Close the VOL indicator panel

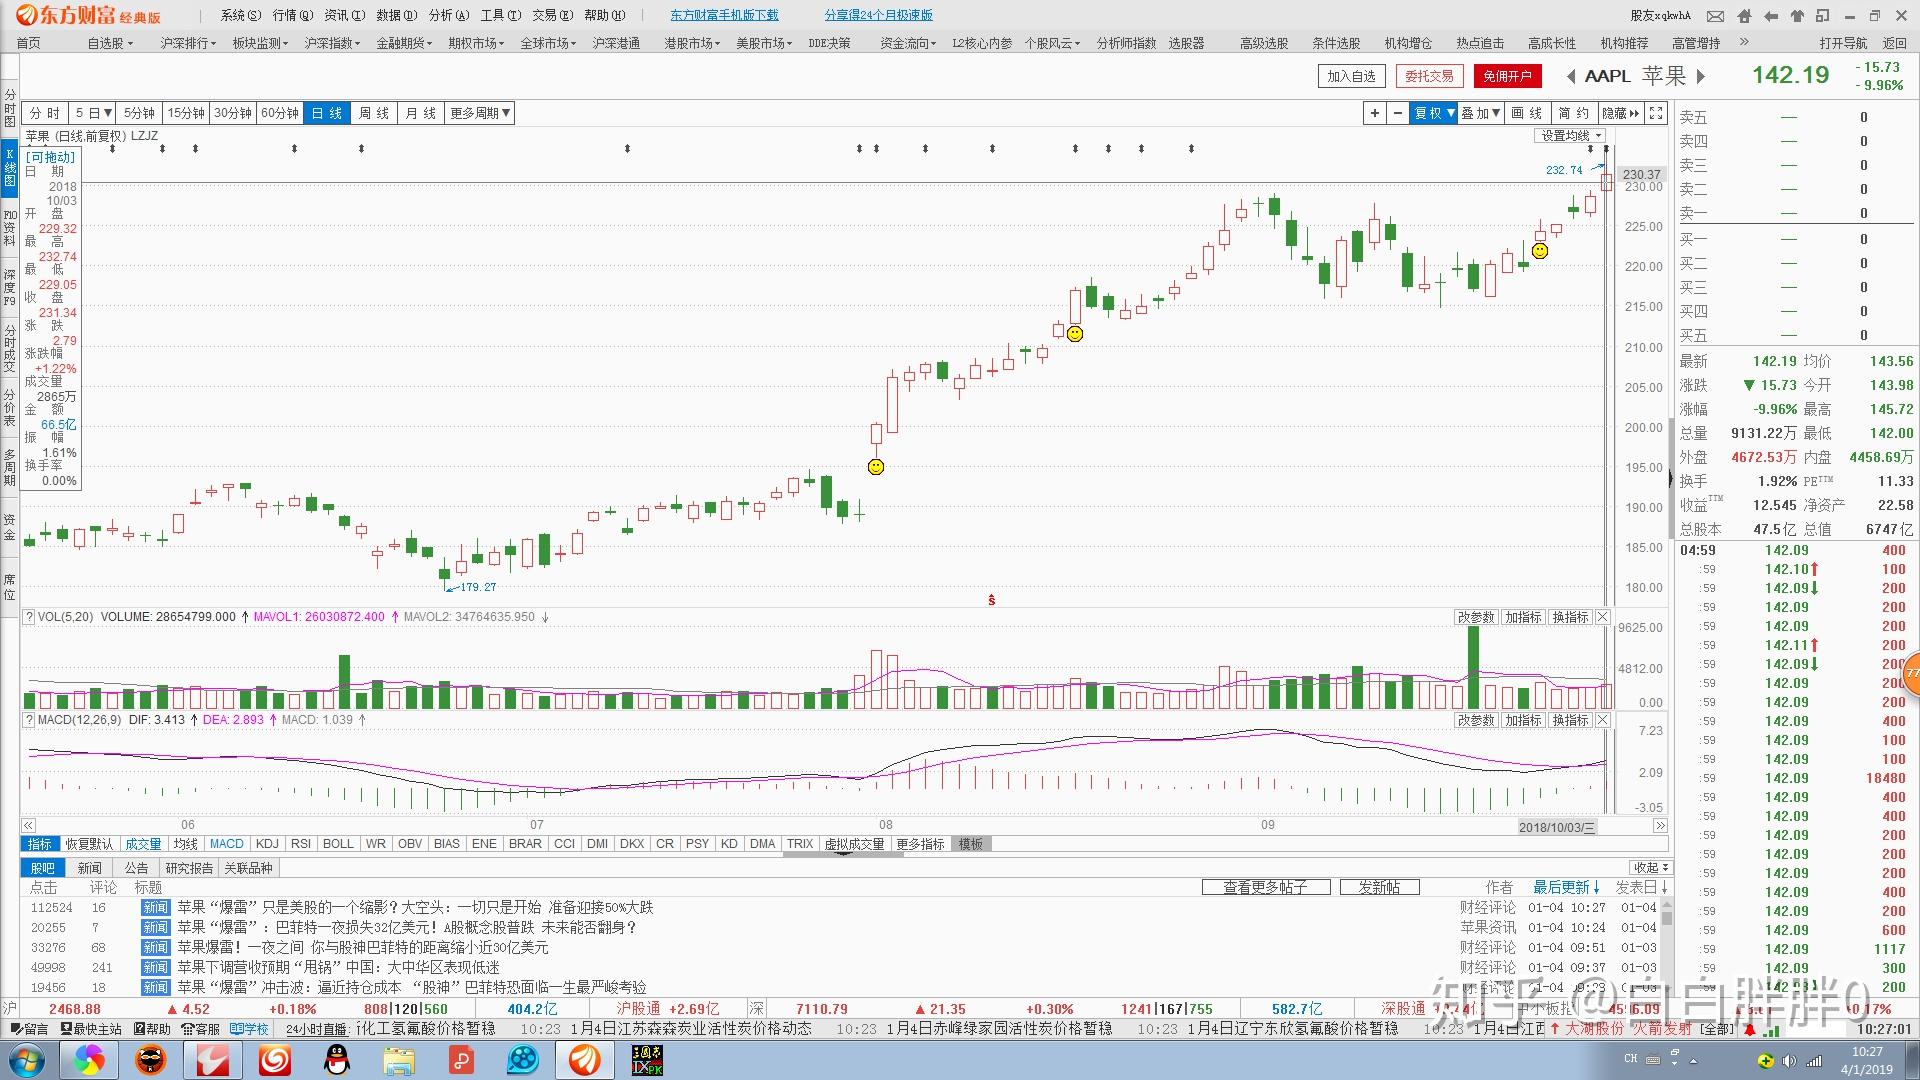(x=1602, y=617)
